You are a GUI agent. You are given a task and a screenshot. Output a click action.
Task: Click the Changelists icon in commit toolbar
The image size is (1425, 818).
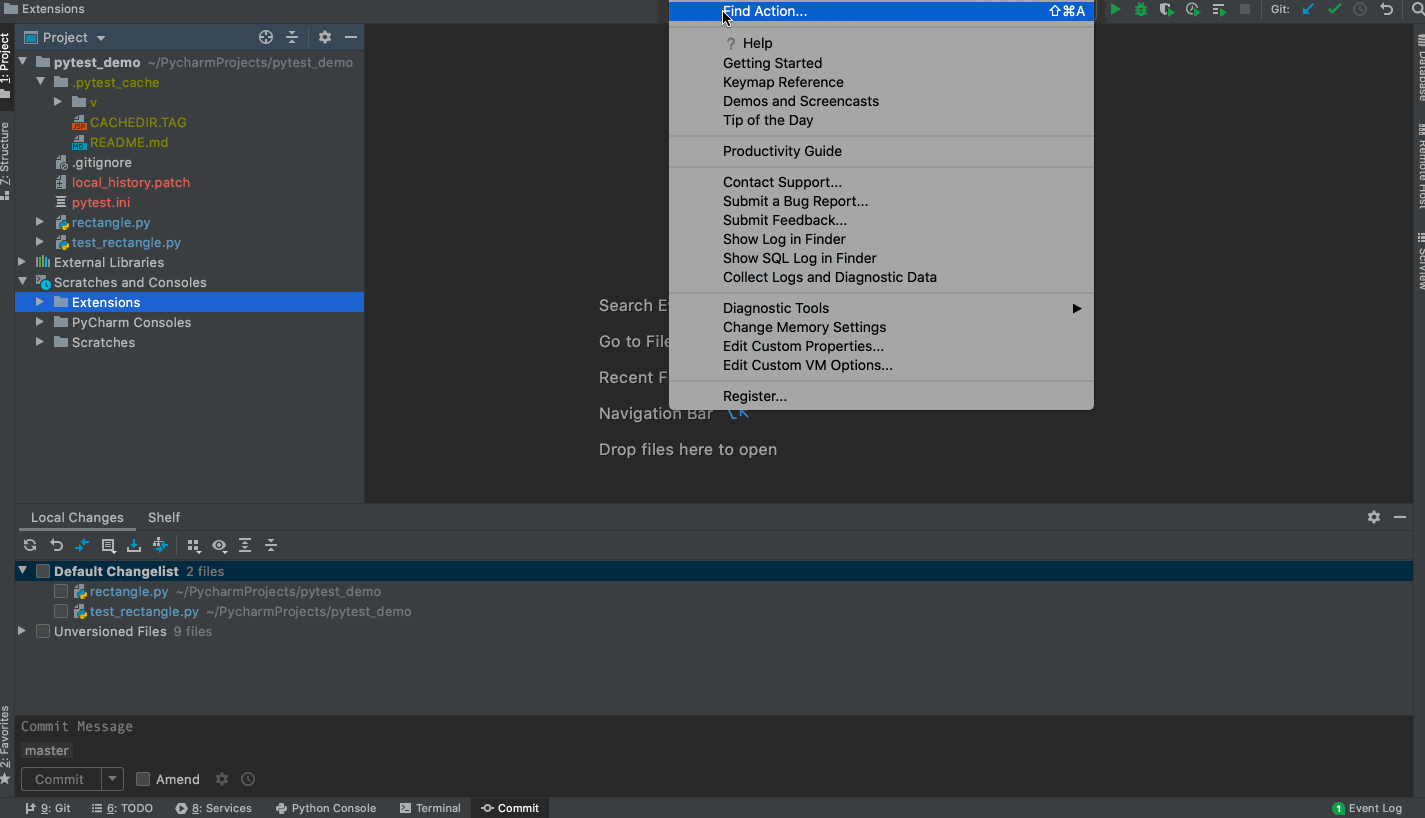108,545
